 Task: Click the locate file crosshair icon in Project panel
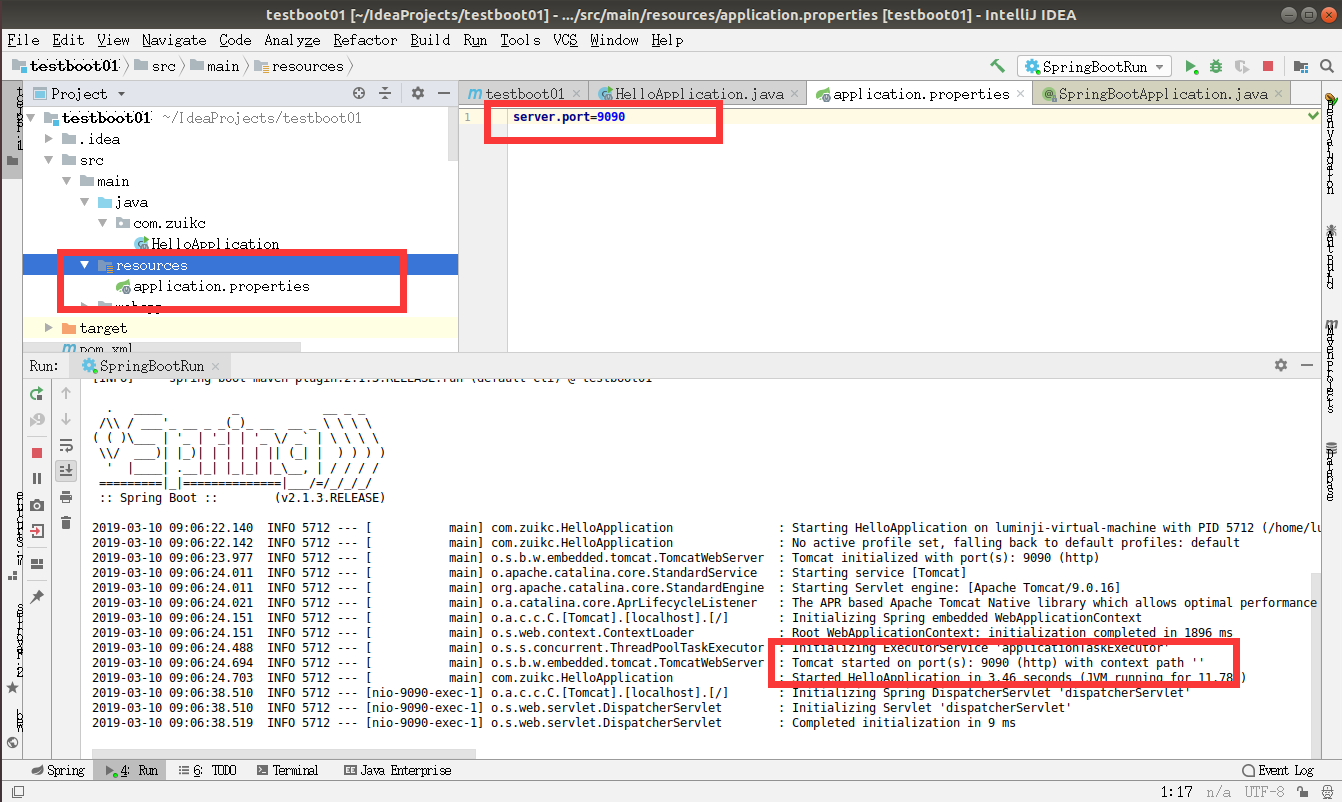point(359,93)
